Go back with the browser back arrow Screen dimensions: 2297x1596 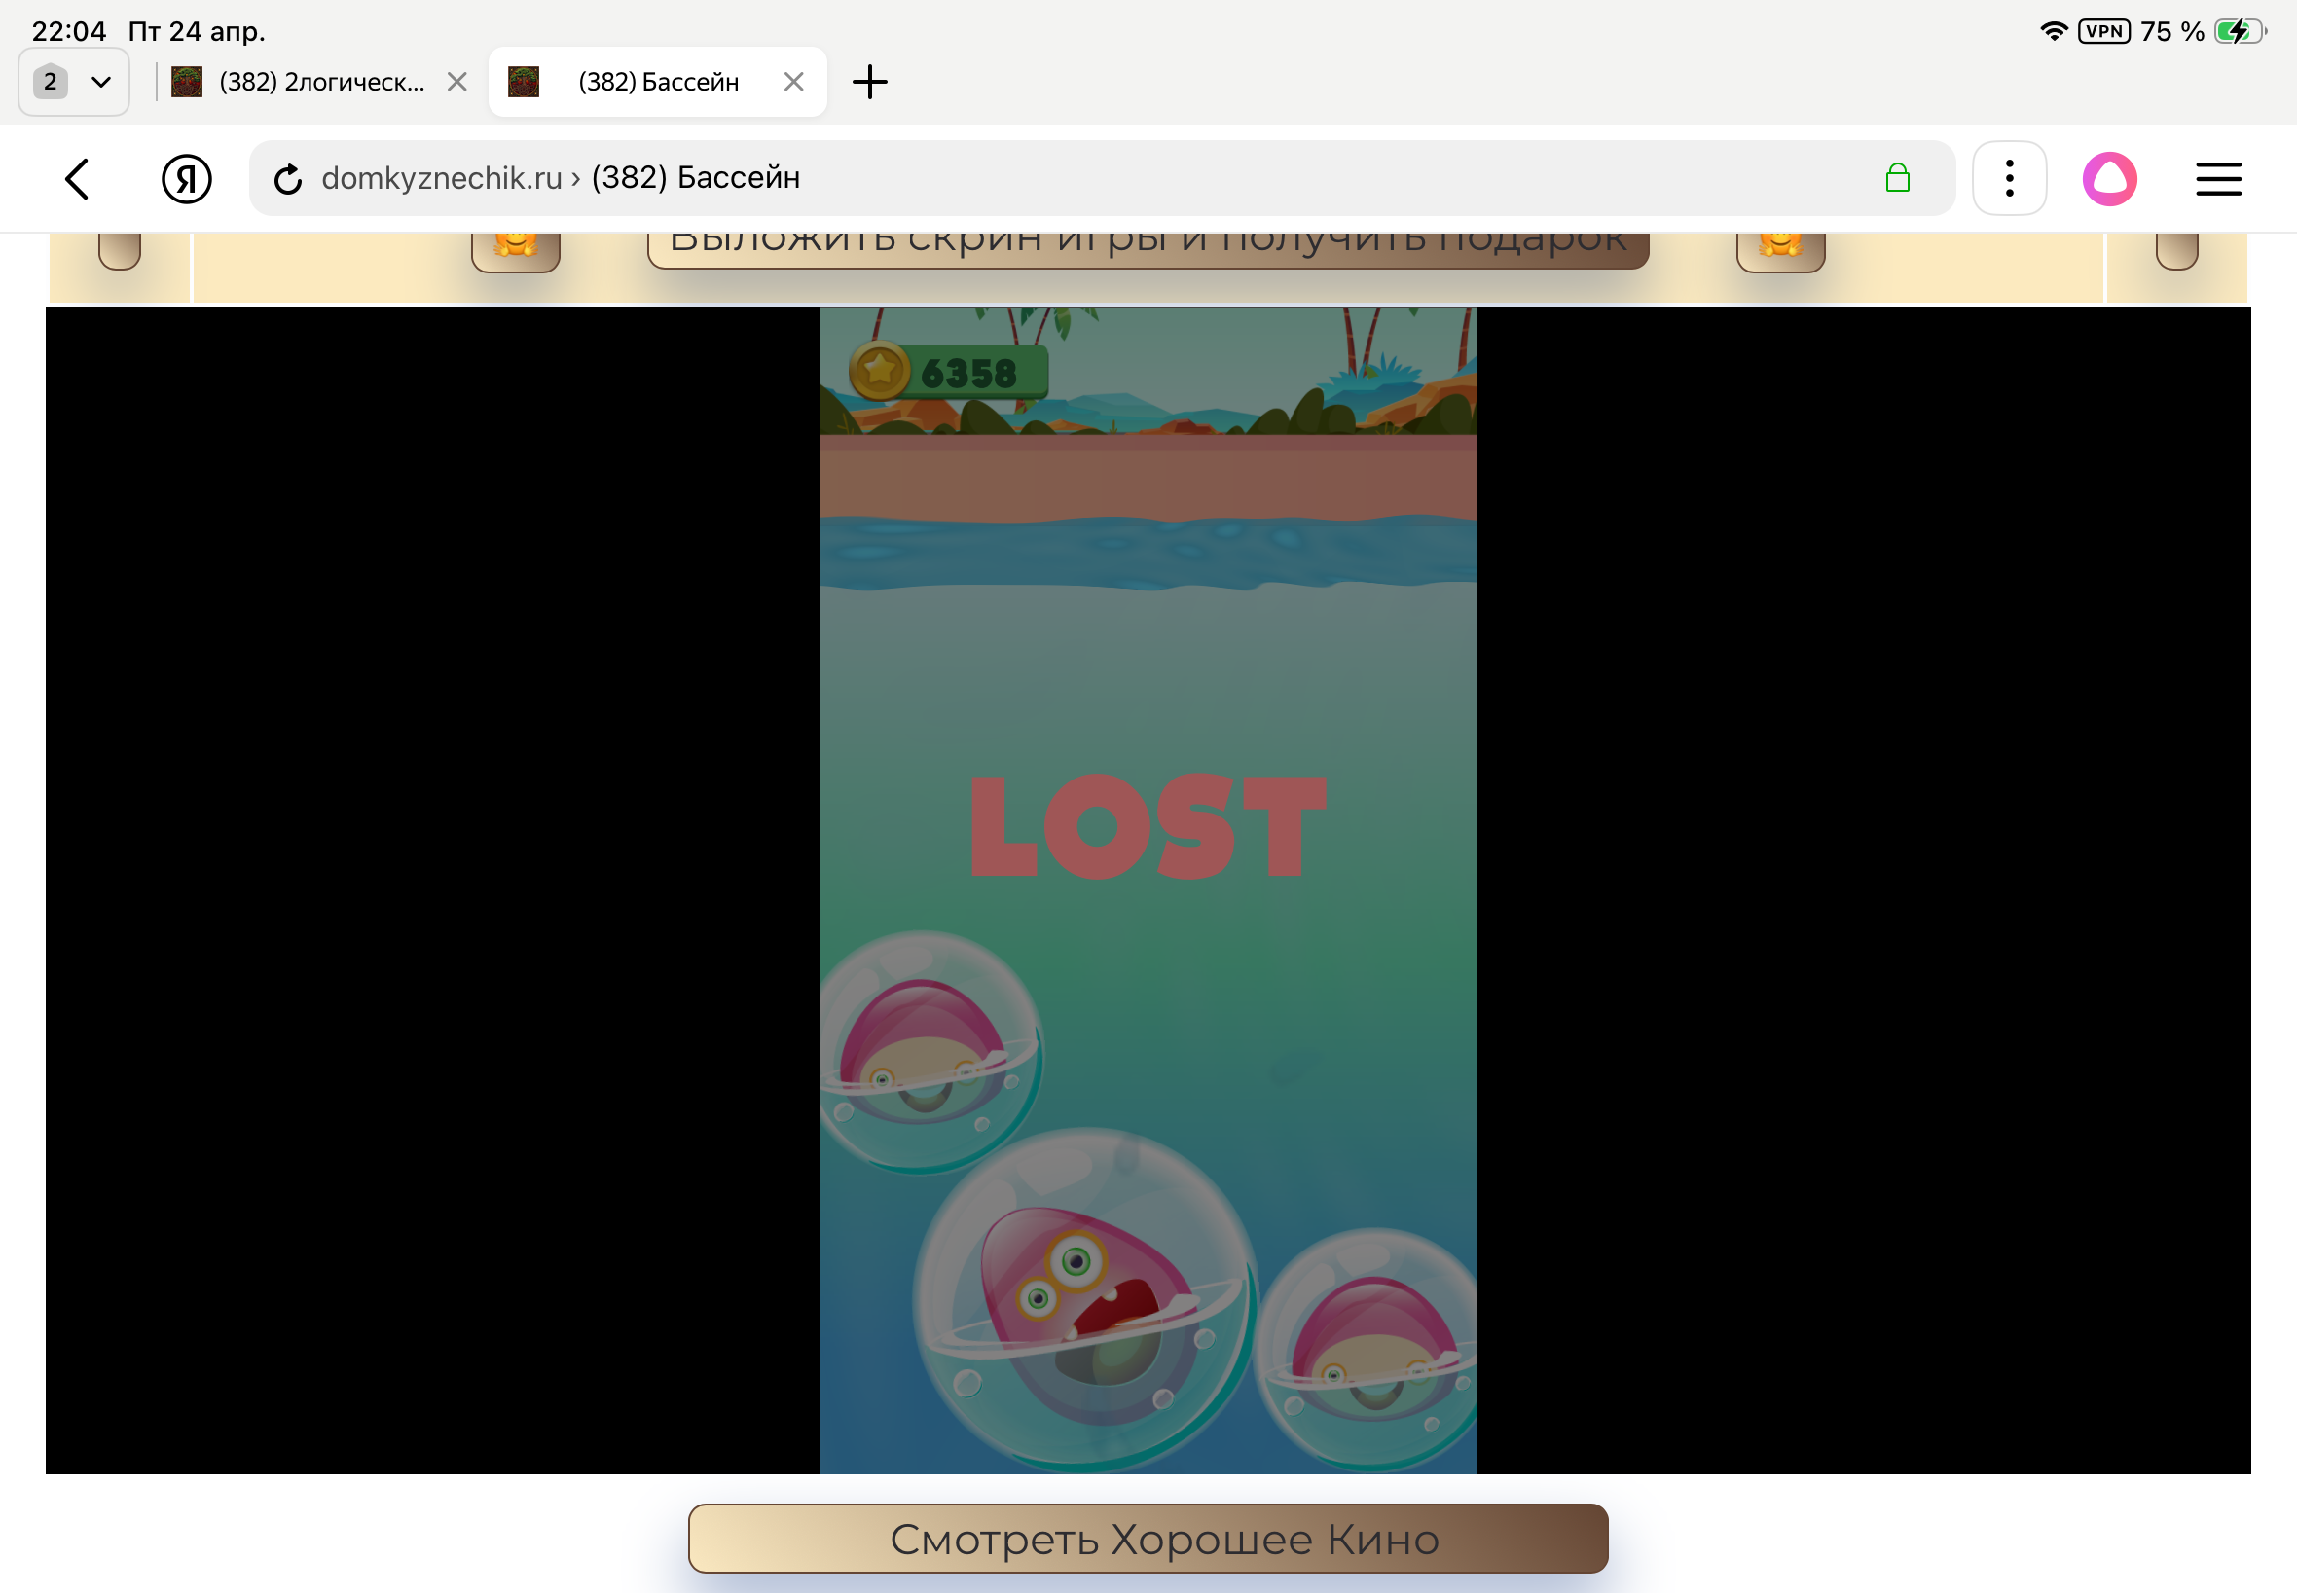(x=78, y=179)
